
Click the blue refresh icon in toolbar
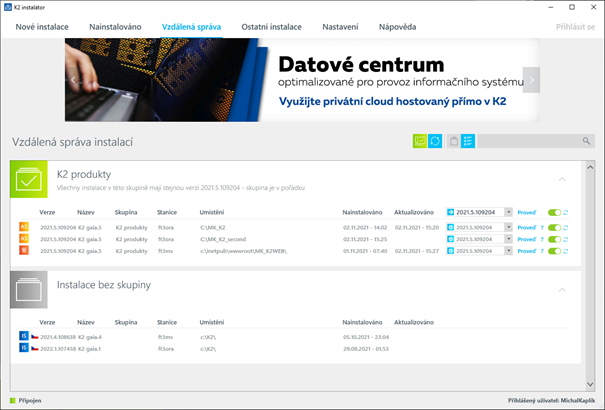point(435,141)
